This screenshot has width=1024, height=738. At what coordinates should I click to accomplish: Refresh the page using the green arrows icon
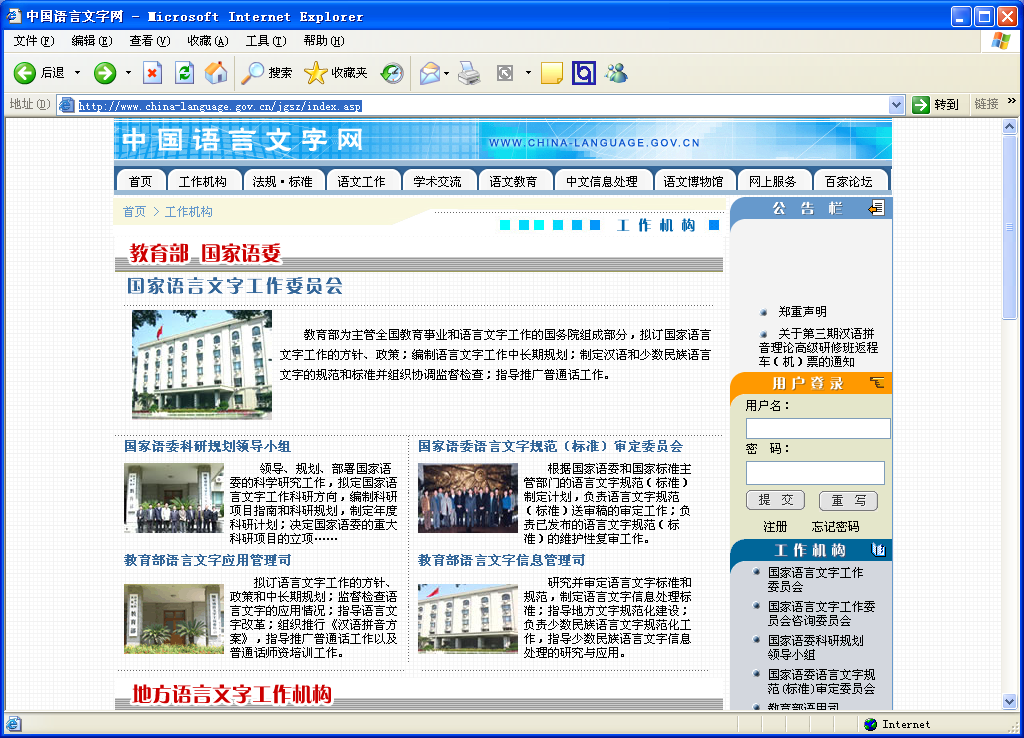184,73
